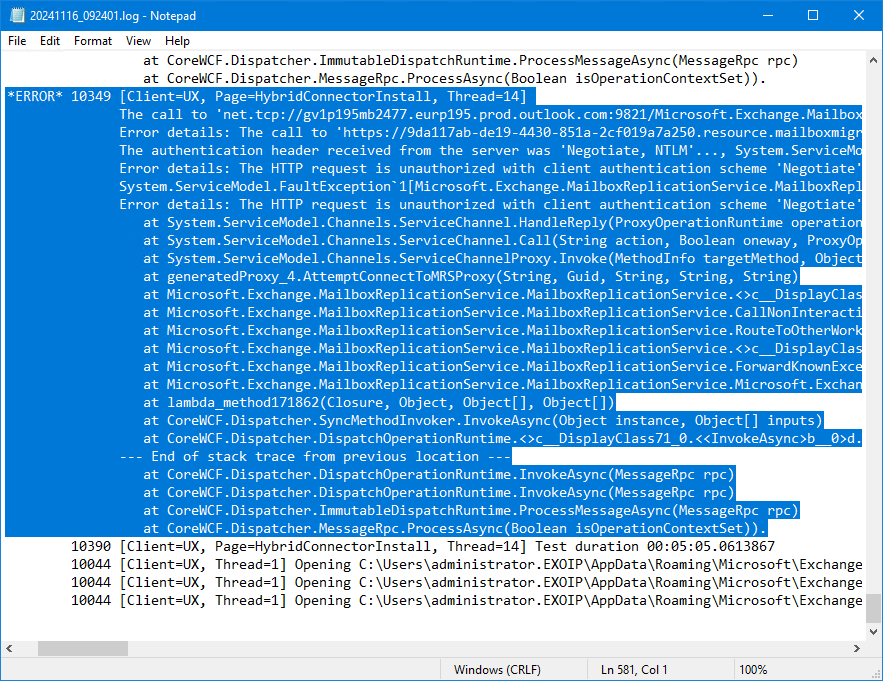Image resolution: width=883 pixels, height=681 pixels.
Task: Click the vertical scrollbar down arrow
Action: 873,632
